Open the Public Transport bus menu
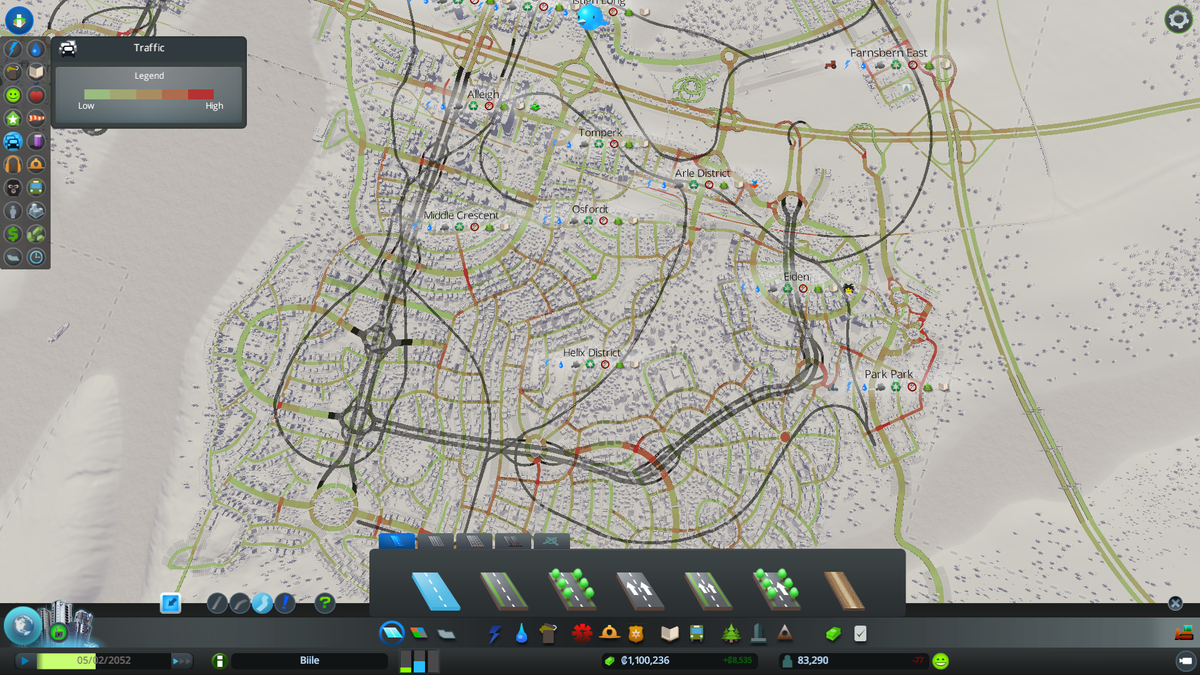This screenshot has width=1200, height=675. (x=696, y=633)
